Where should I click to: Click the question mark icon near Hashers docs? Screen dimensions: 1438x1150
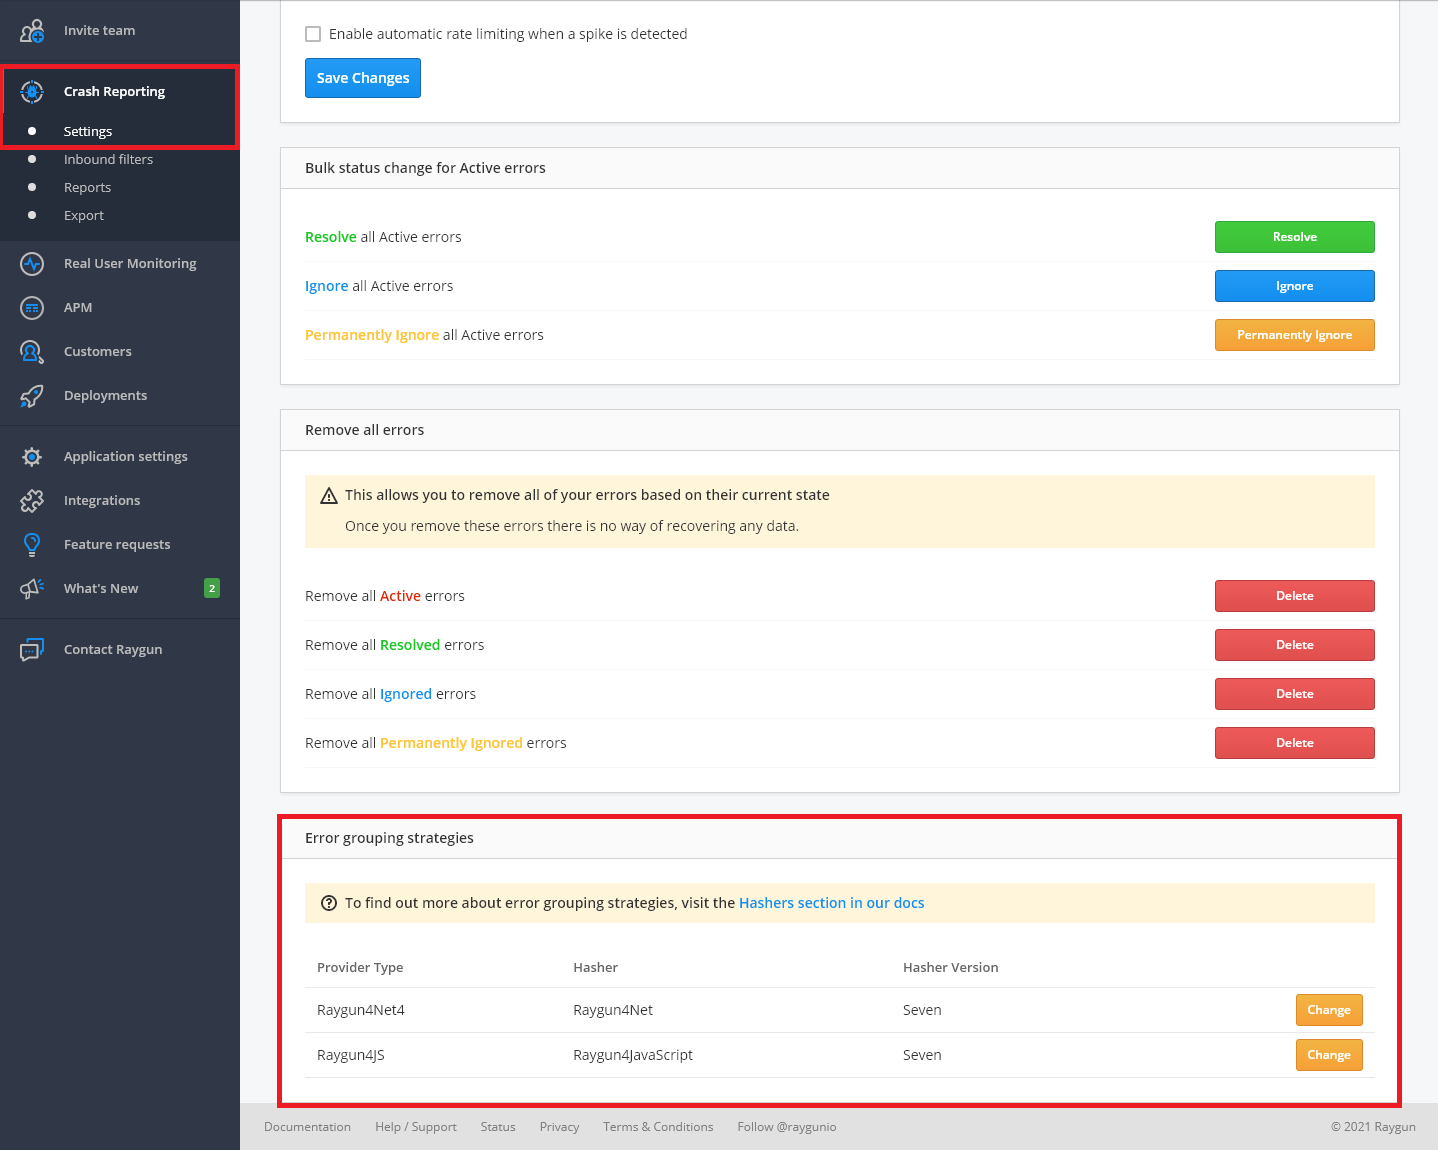328,903
